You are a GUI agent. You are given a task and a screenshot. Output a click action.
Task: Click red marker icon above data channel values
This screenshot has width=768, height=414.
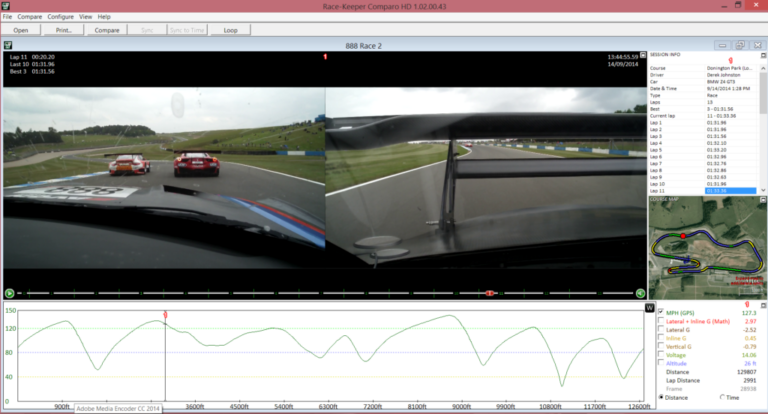[746, 304]
